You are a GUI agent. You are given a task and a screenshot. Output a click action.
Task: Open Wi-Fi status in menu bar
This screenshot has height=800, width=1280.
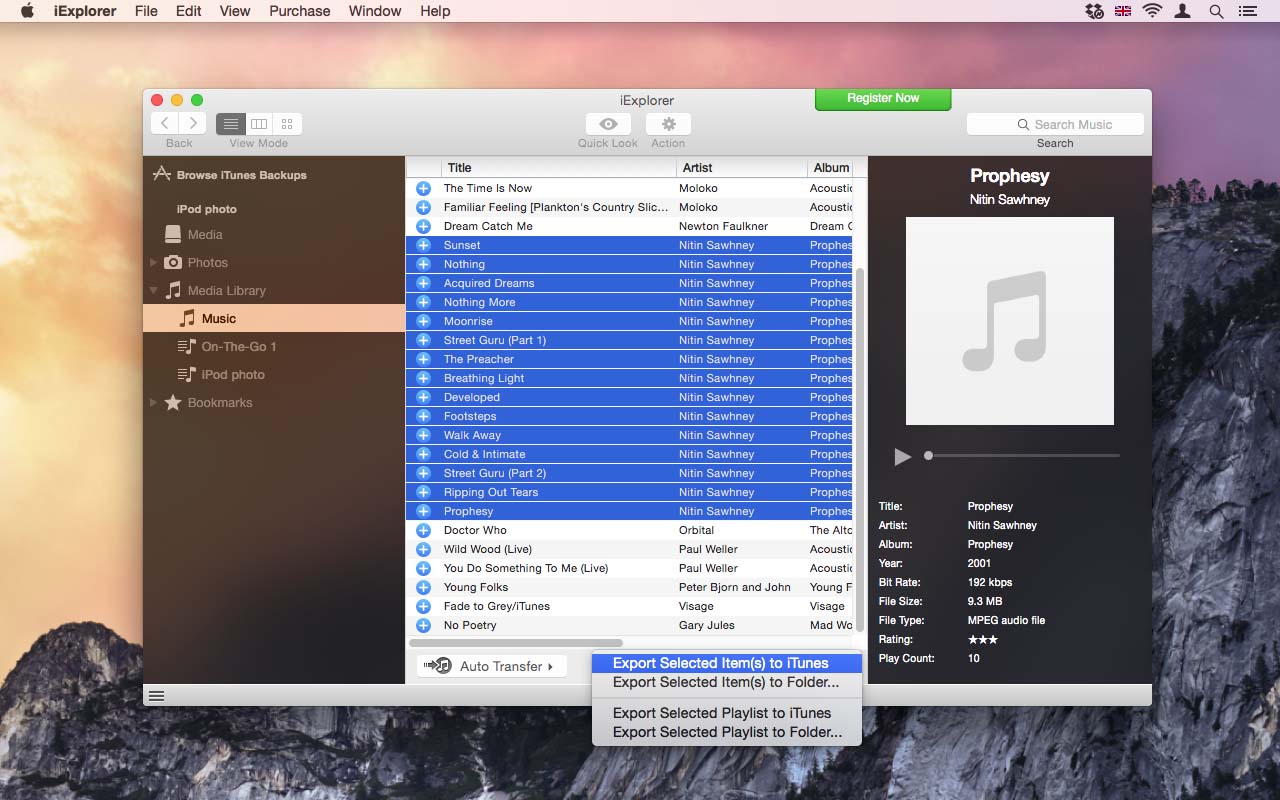tap(1152, 11)
